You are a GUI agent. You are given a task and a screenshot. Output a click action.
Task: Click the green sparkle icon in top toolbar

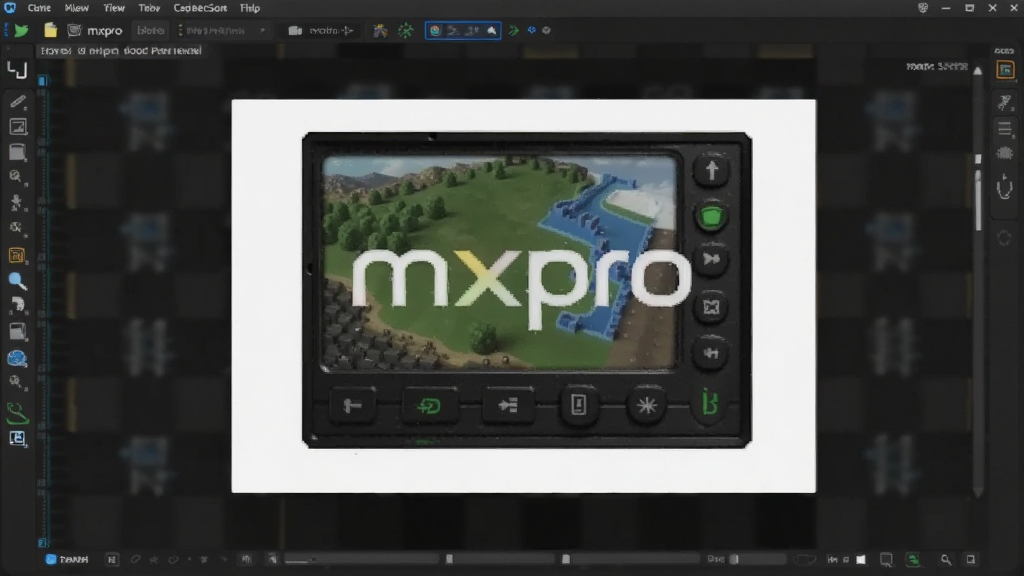pyautogui.click(x=406, y=31)
